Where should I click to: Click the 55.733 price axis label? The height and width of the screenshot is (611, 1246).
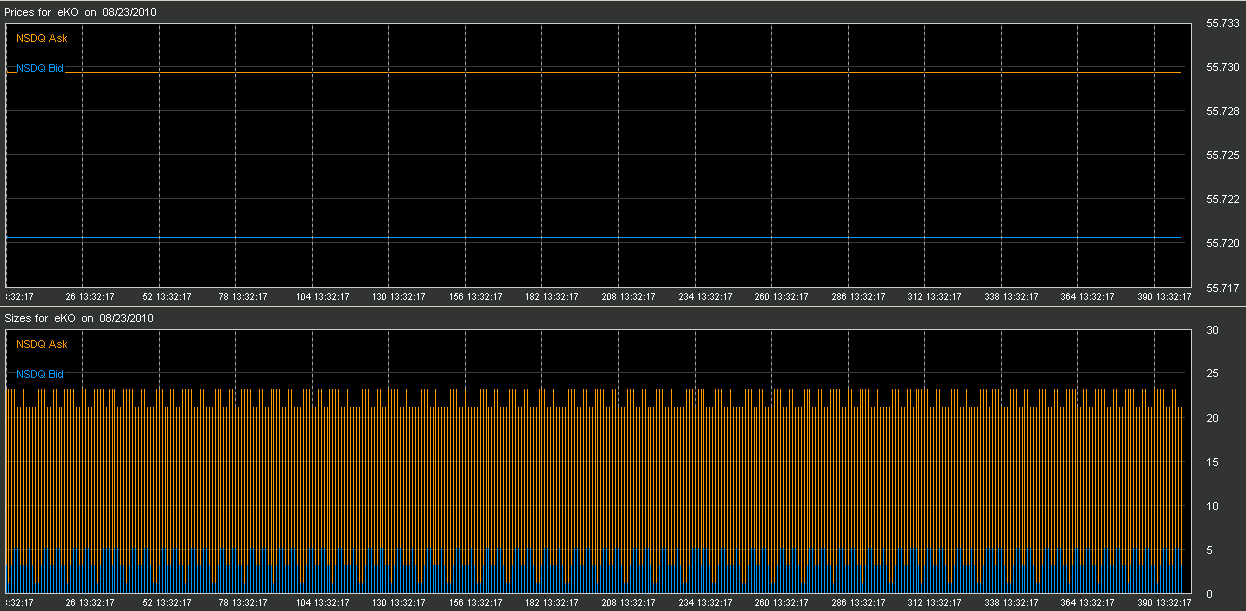pos(1224,23)
